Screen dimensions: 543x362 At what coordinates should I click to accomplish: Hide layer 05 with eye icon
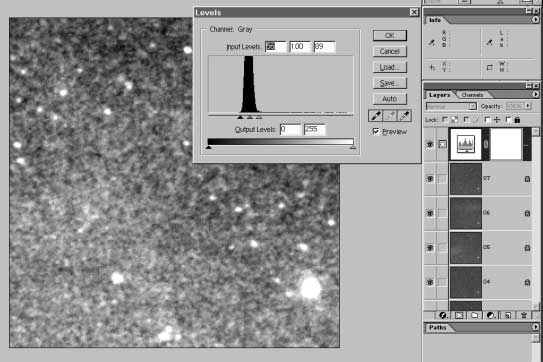click(430, 248)
